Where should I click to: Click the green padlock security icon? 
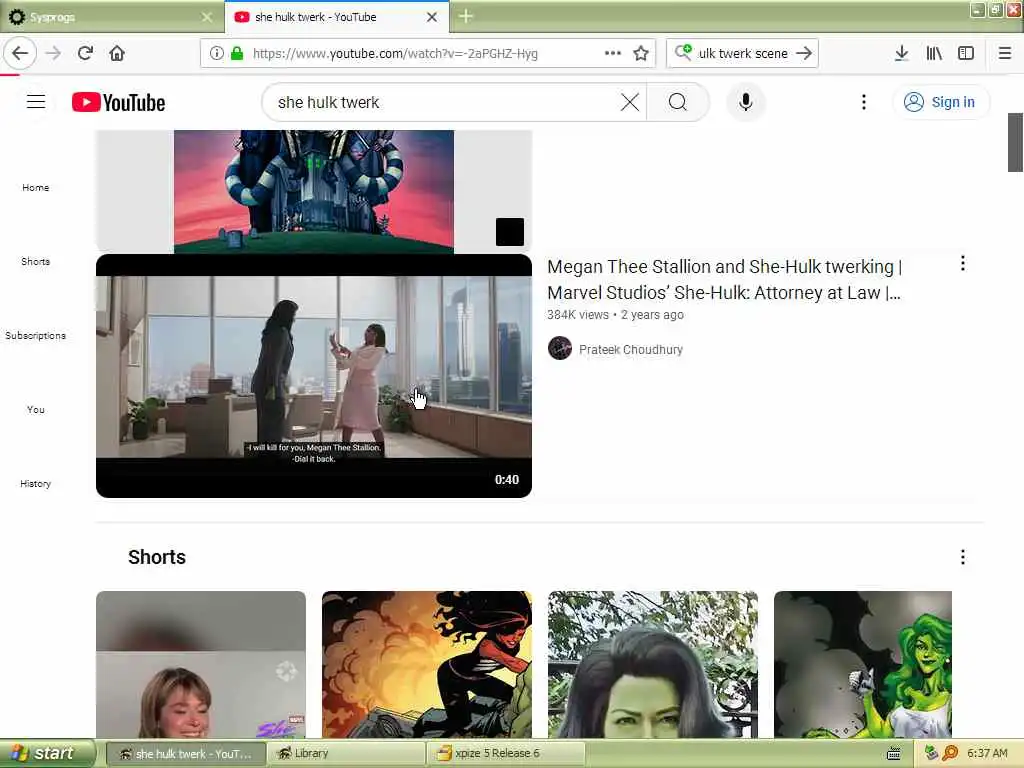(236, 53)
